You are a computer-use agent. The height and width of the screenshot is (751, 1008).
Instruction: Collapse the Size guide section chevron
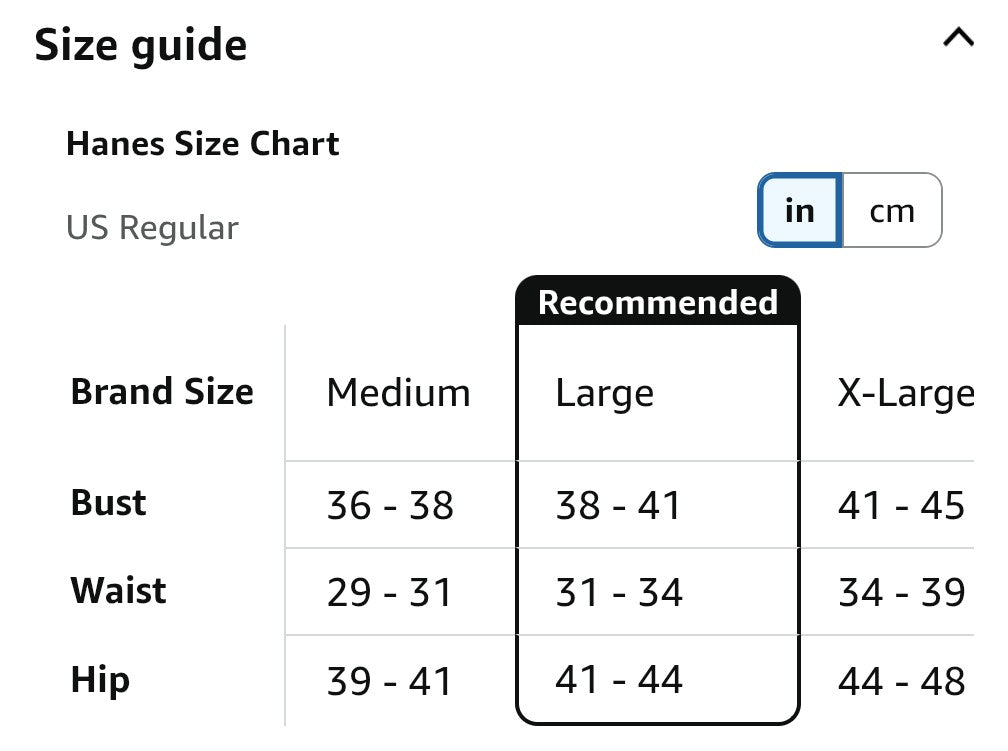(x=958, y=37)
